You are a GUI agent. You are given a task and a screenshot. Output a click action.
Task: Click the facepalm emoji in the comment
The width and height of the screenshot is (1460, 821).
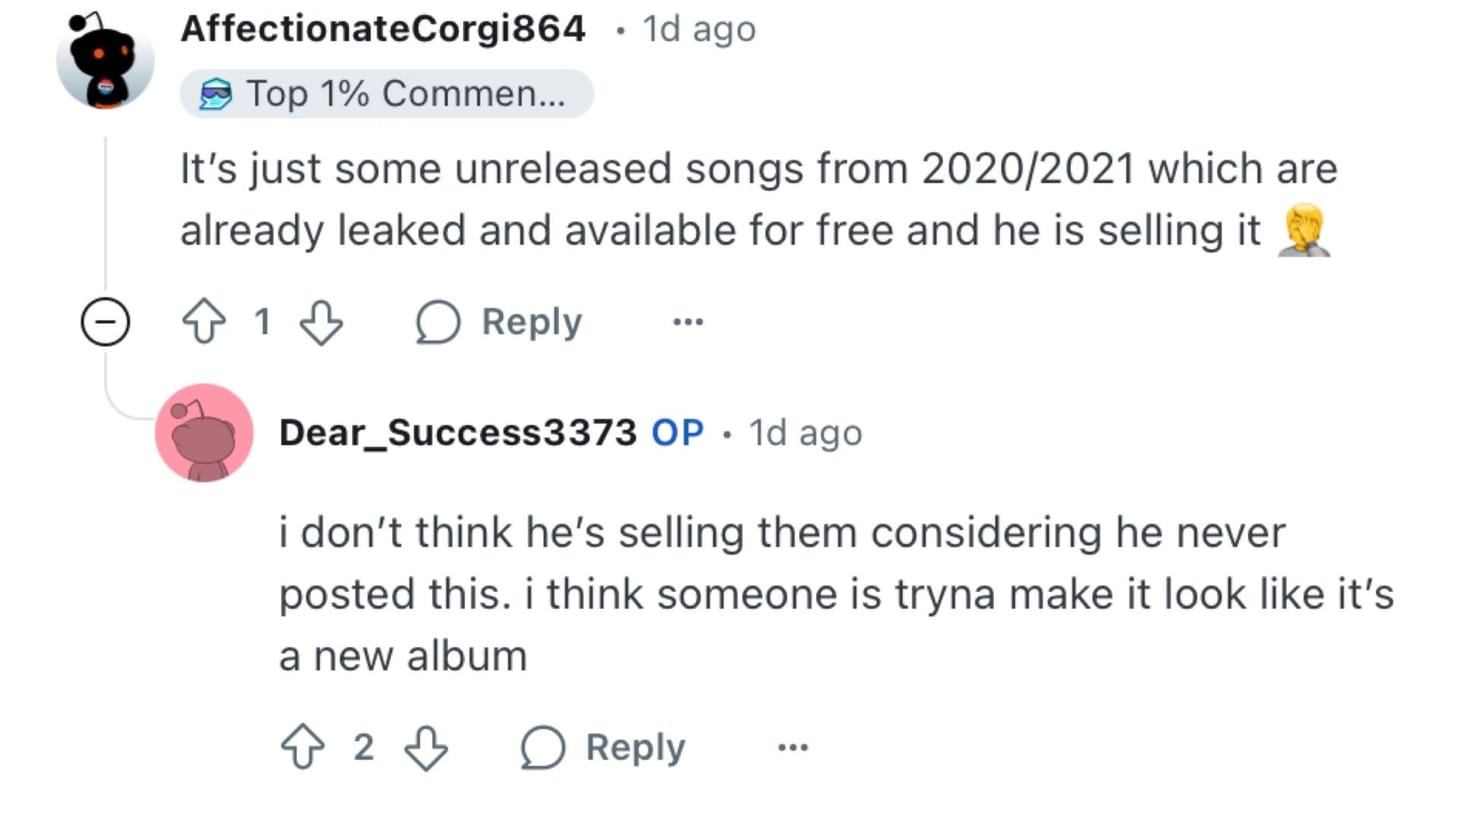point(1304,230)
